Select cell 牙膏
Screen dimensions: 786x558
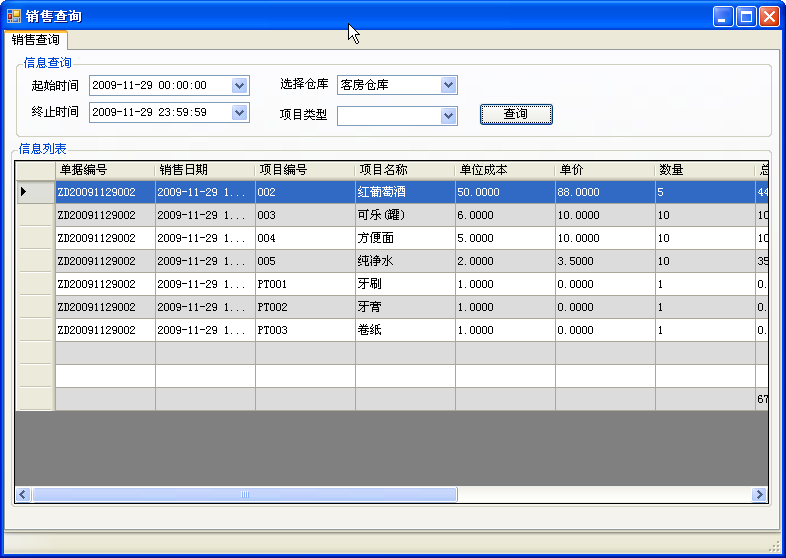tap(405, 307)
